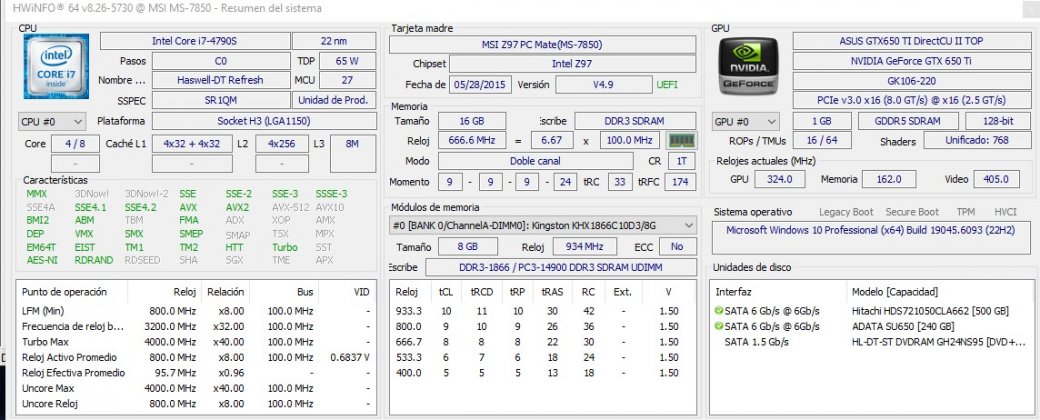Click the green UEFI label

[667, 85]
